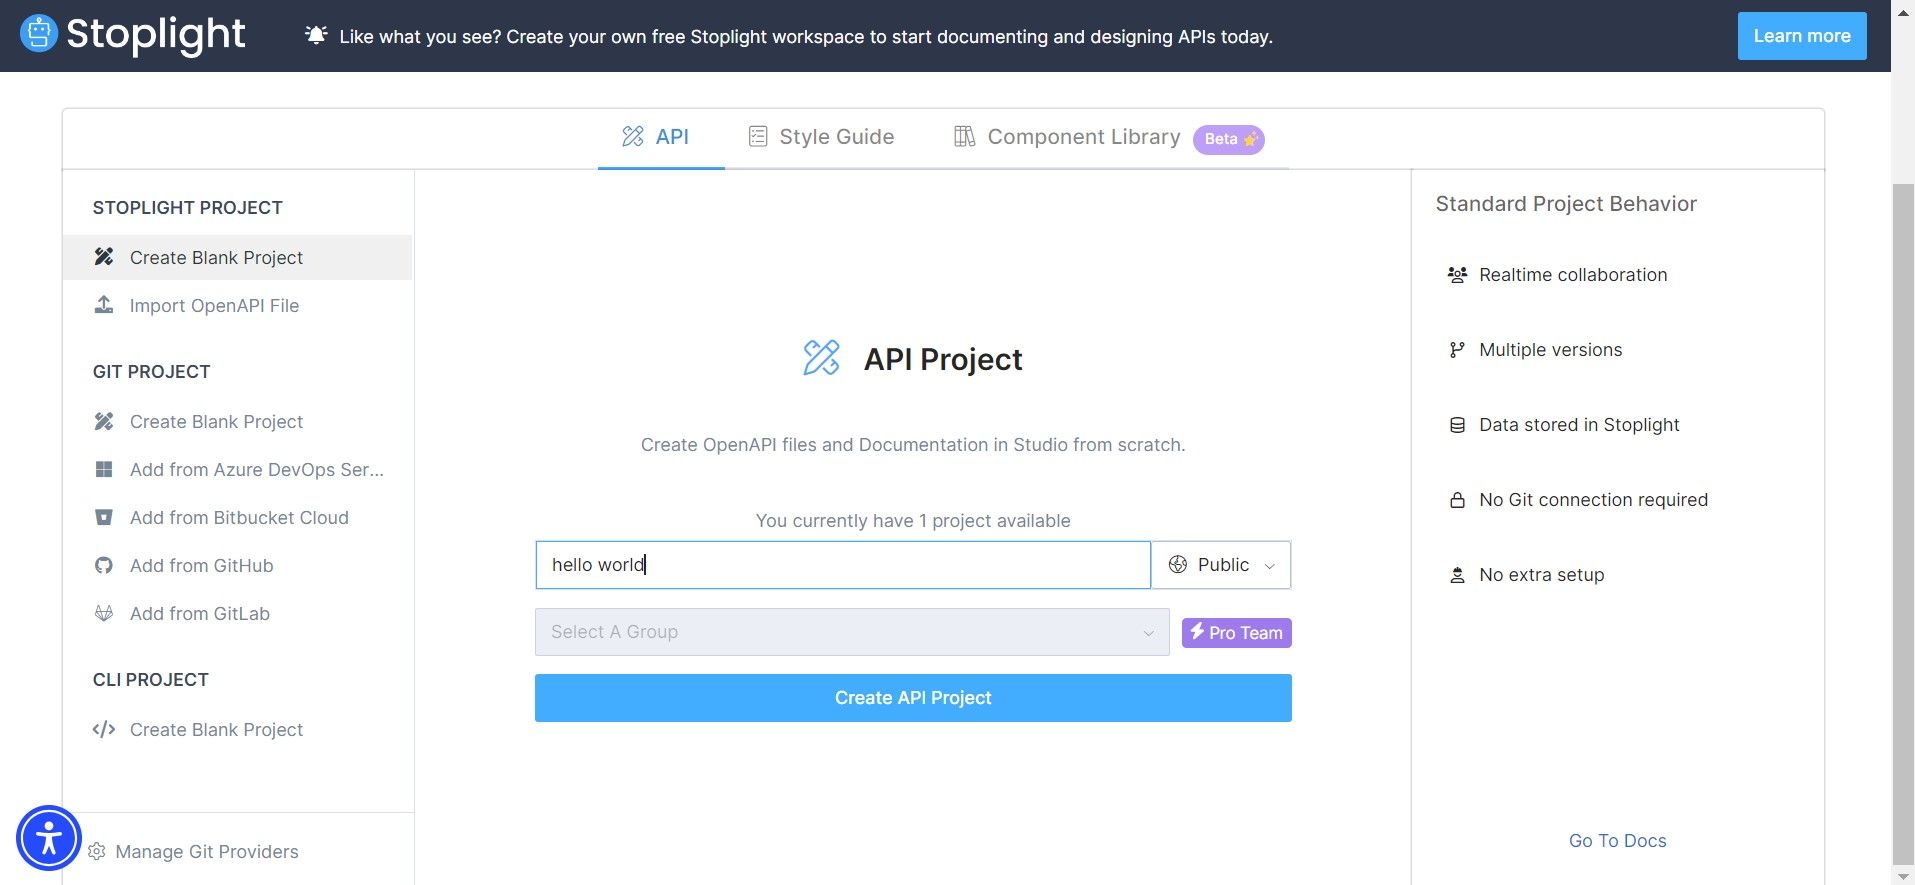
Task: Click Git Project Create Blank Project icon
Action: pyautogui.click(x=104, y=421)
